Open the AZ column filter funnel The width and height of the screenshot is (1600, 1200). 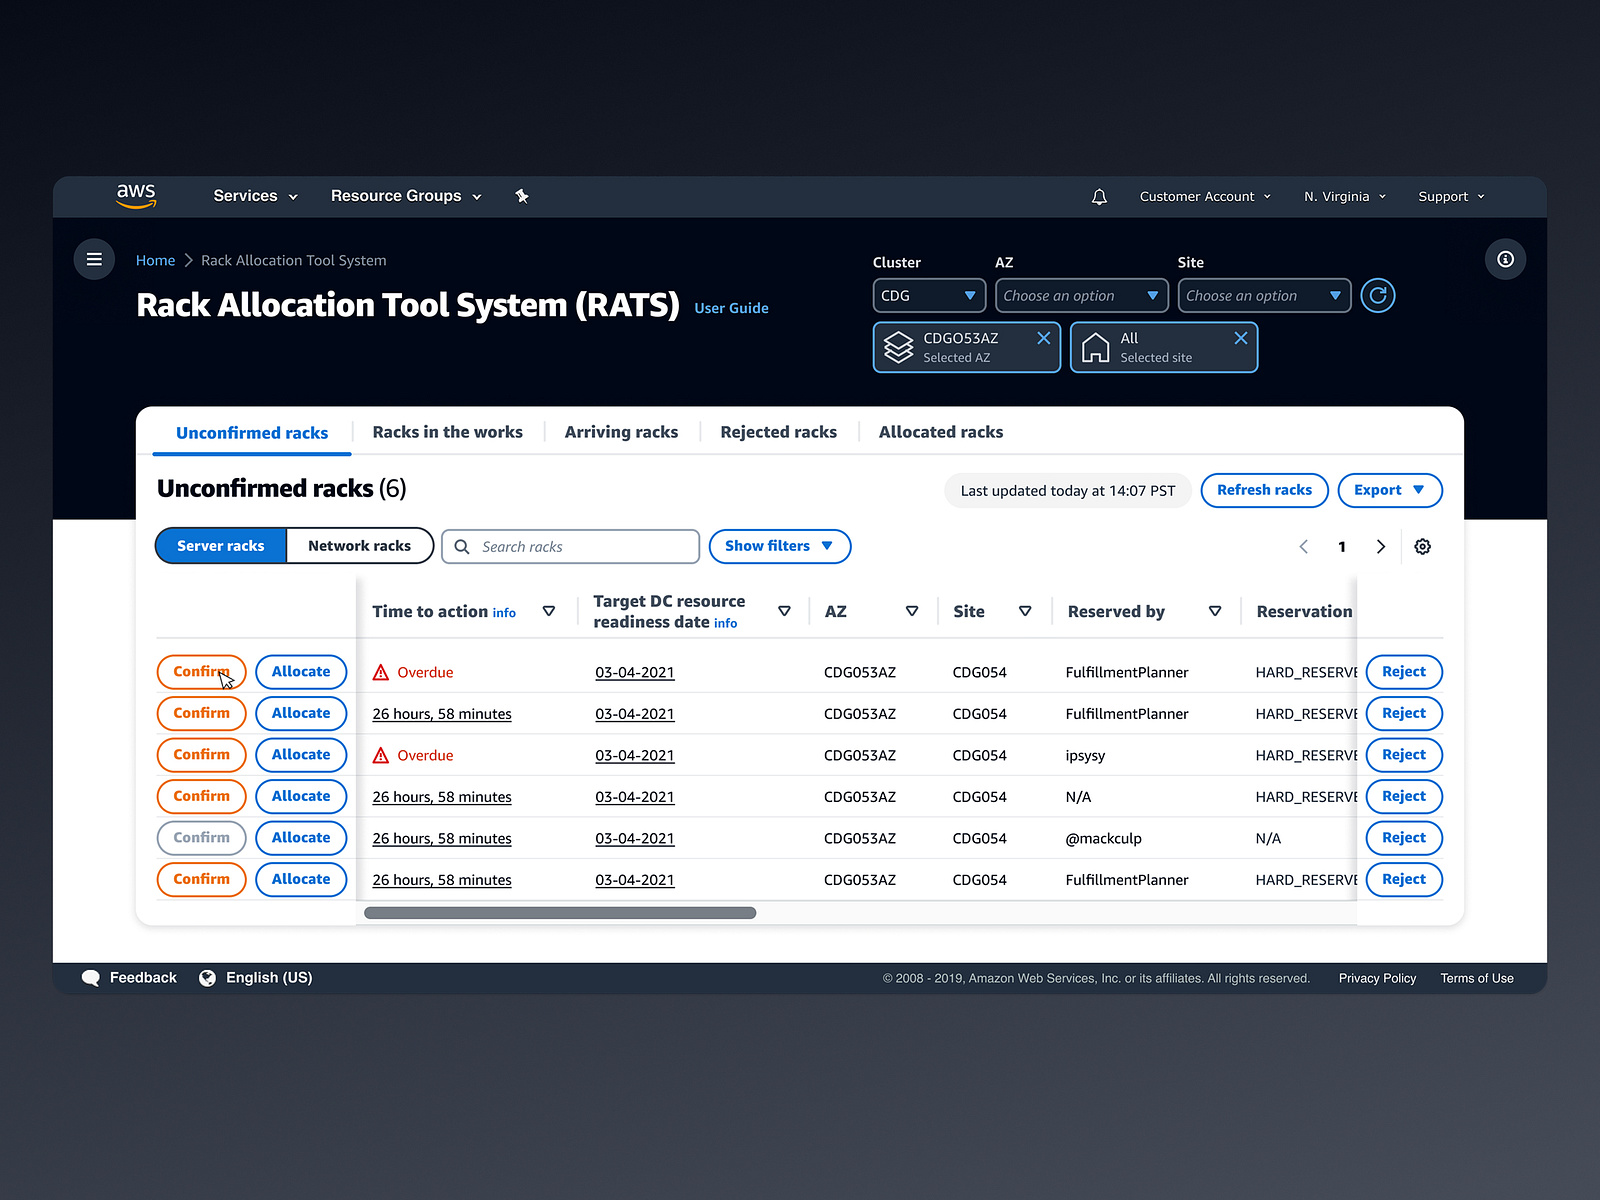point(911,611)
